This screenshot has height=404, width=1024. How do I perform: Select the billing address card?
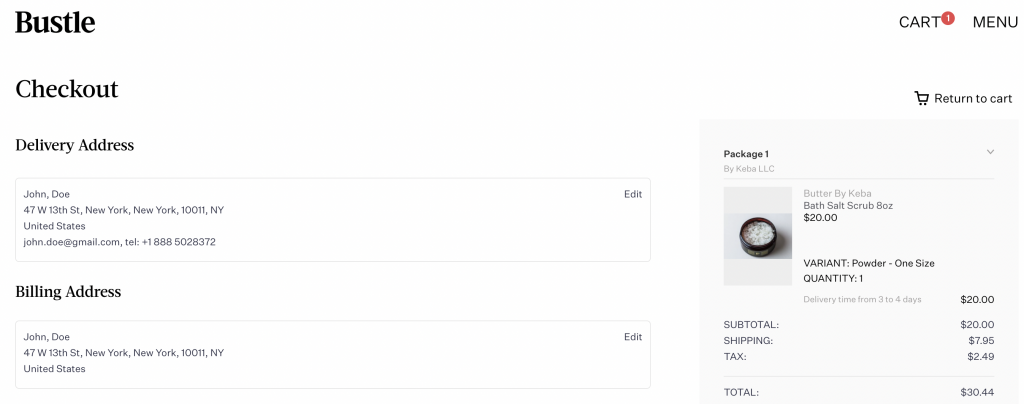[333, 354]
